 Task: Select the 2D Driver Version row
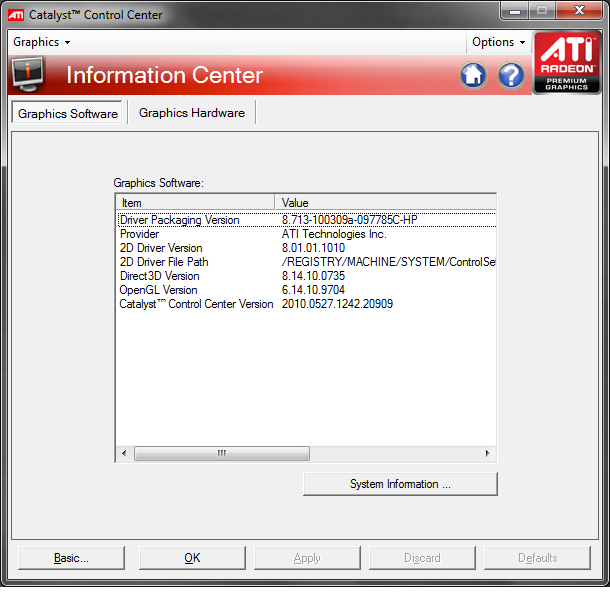307,248
